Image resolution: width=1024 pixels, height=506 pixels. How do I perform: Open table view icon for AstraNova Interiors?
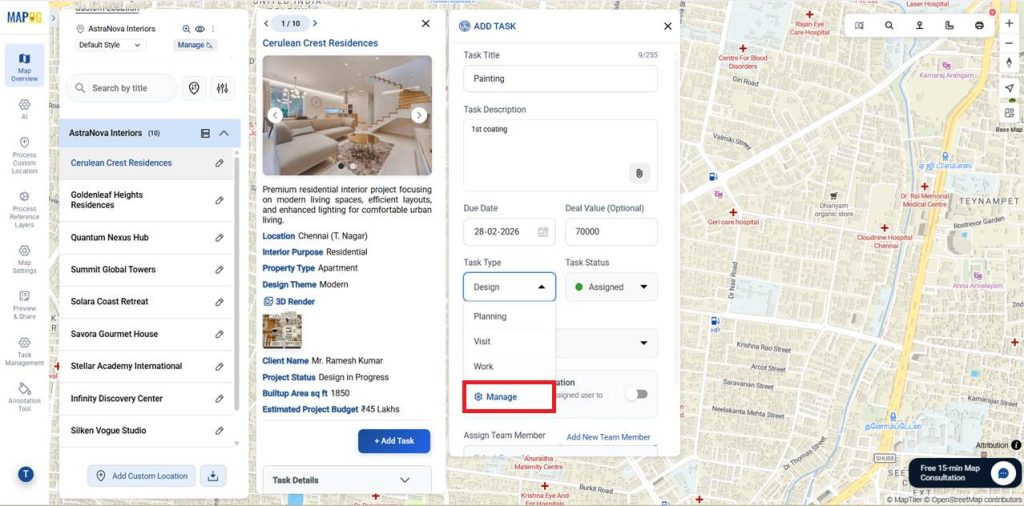[205, 133]
